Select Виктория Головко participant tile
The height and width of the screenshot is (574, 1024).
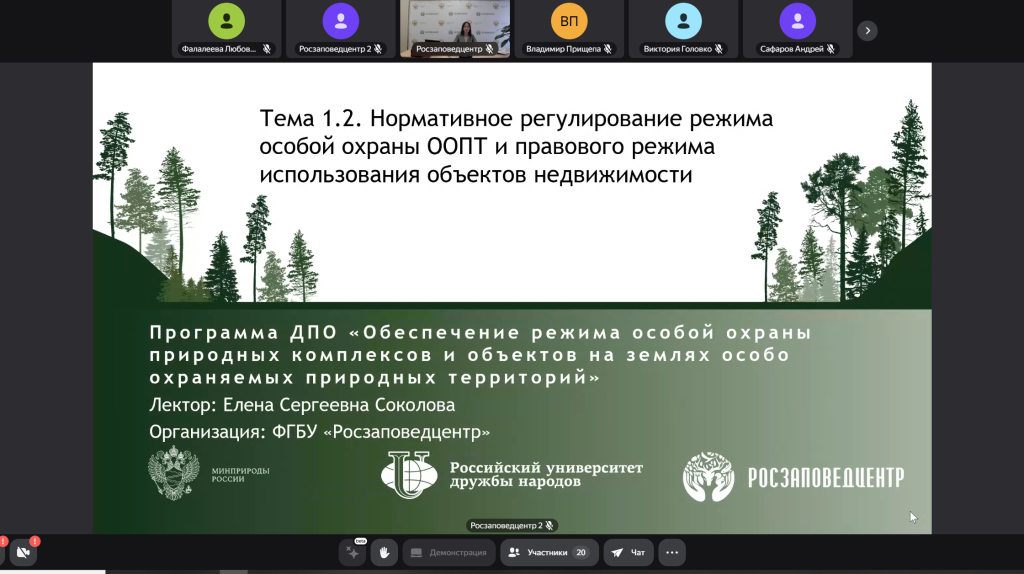point(684,29)
